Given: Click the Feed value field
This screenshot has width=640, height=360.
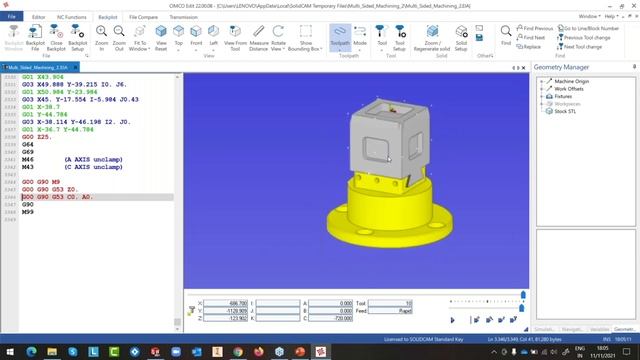Looking at the screenshot, I should (x=390, y=311).
